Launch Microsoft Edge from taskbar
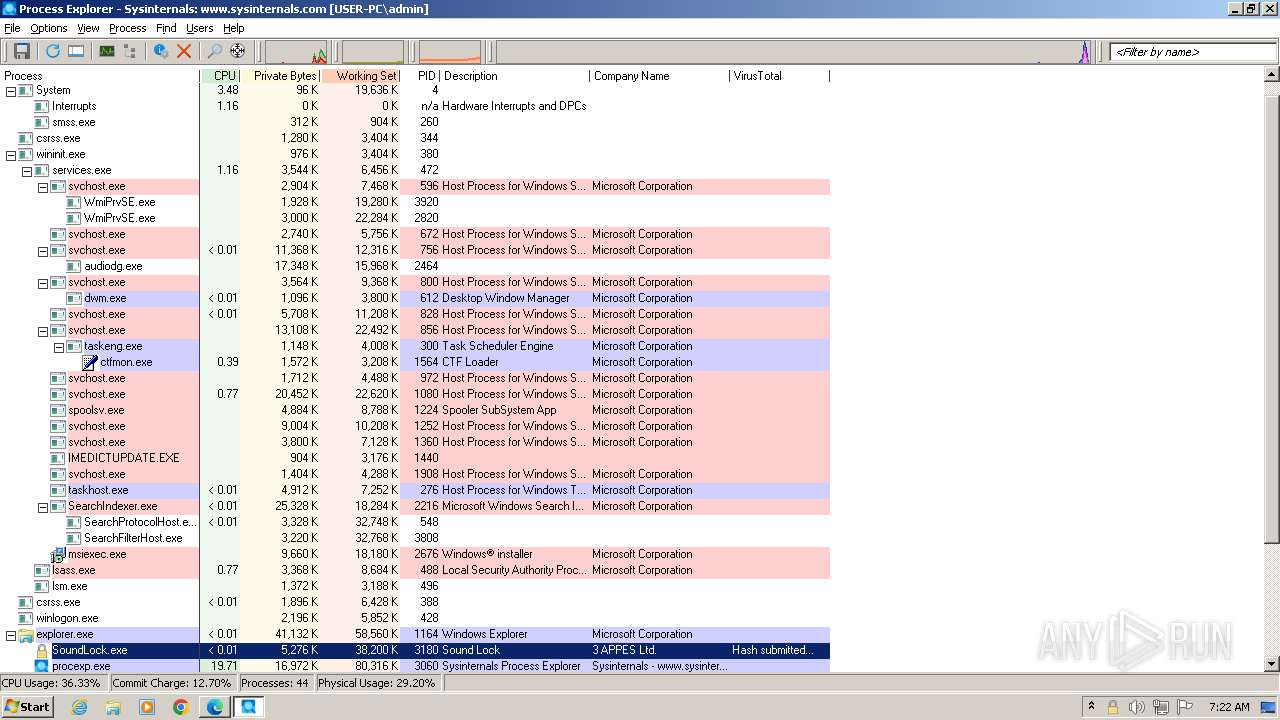 (215, 707)
